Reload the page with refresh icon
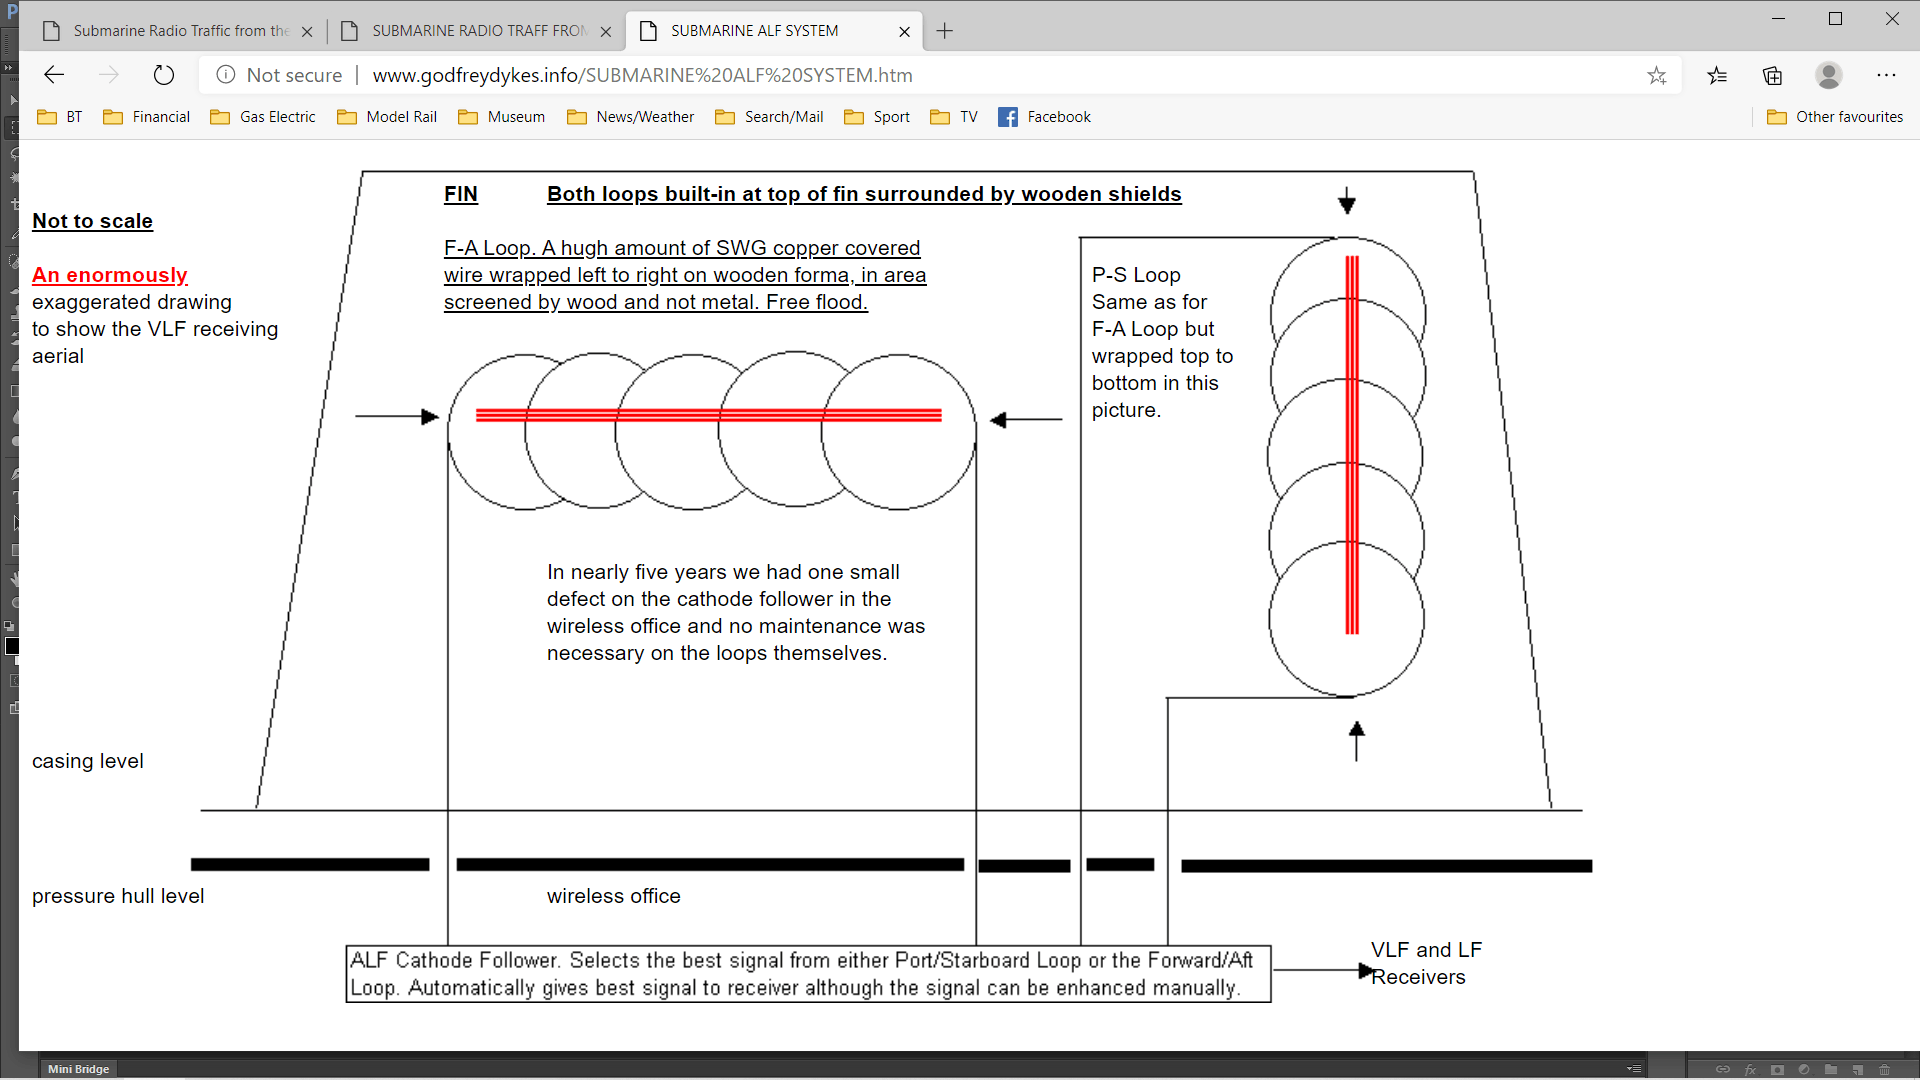This screenshot has width=1920, height=1080. pyautogui.click(x=164, y=75)
